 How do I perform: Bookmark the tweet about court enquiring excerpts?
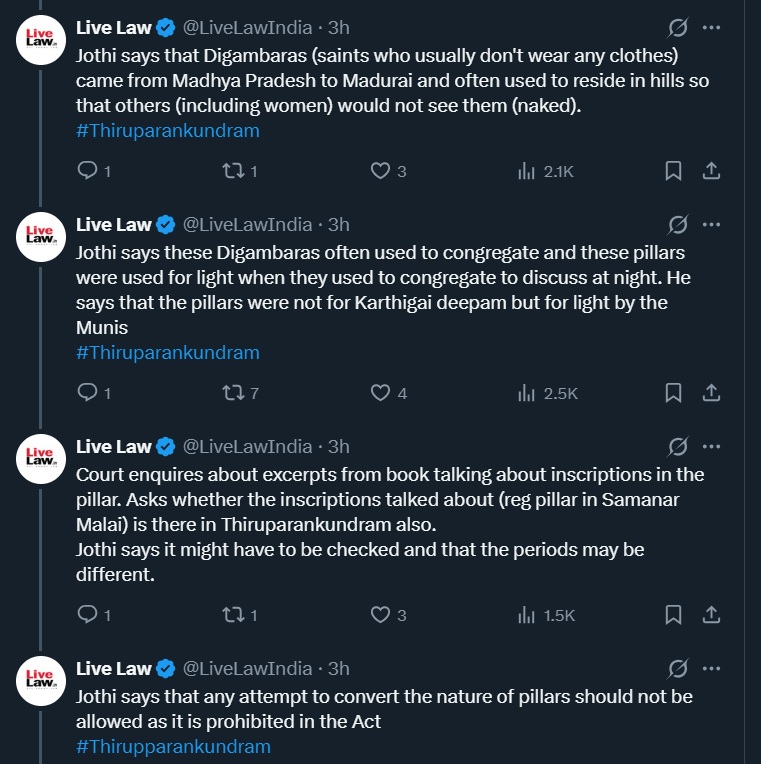(x=674, y=615)
